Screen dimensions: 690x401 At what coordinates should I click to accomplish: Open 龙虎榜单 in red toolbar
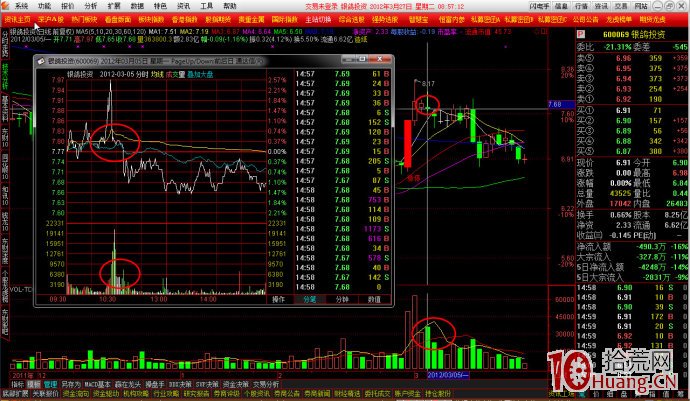(x=619, y=19)
